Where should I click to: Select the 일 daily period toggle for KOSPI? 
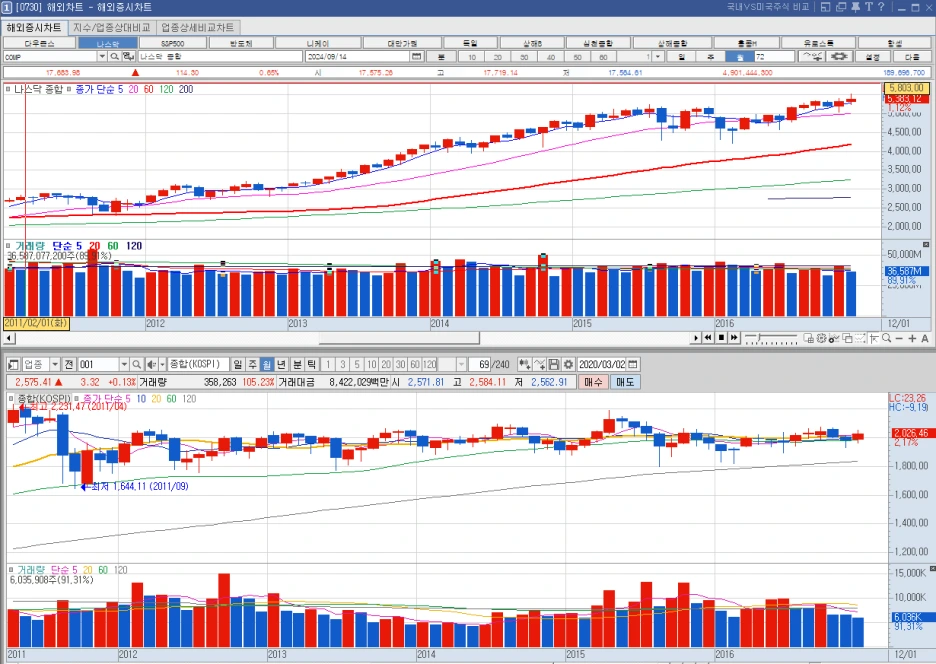(x=238, y=364)
